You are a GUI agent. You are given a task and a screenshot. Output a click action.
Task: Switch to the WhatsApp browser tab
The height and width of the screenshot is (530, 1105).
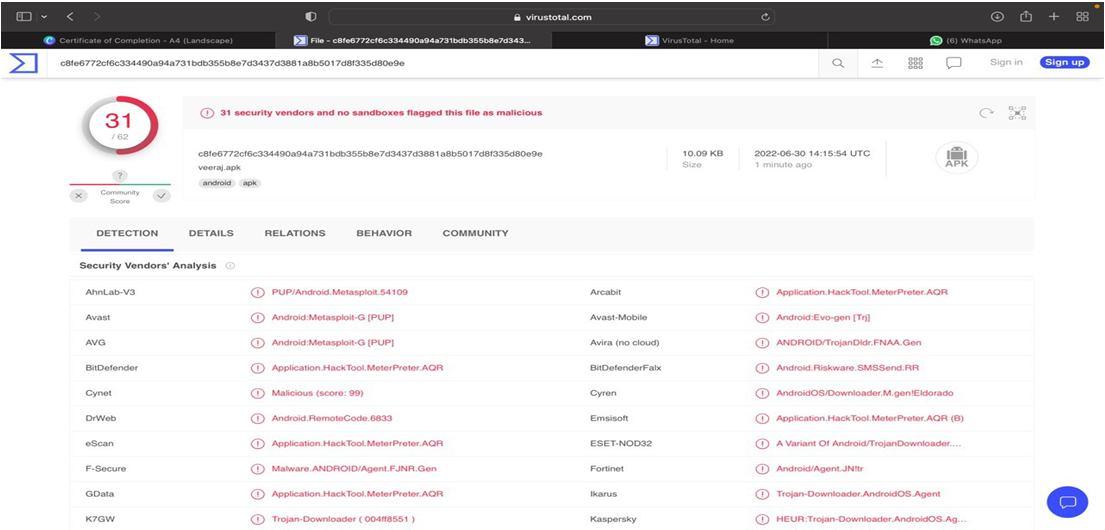click(x=965, y=41)
